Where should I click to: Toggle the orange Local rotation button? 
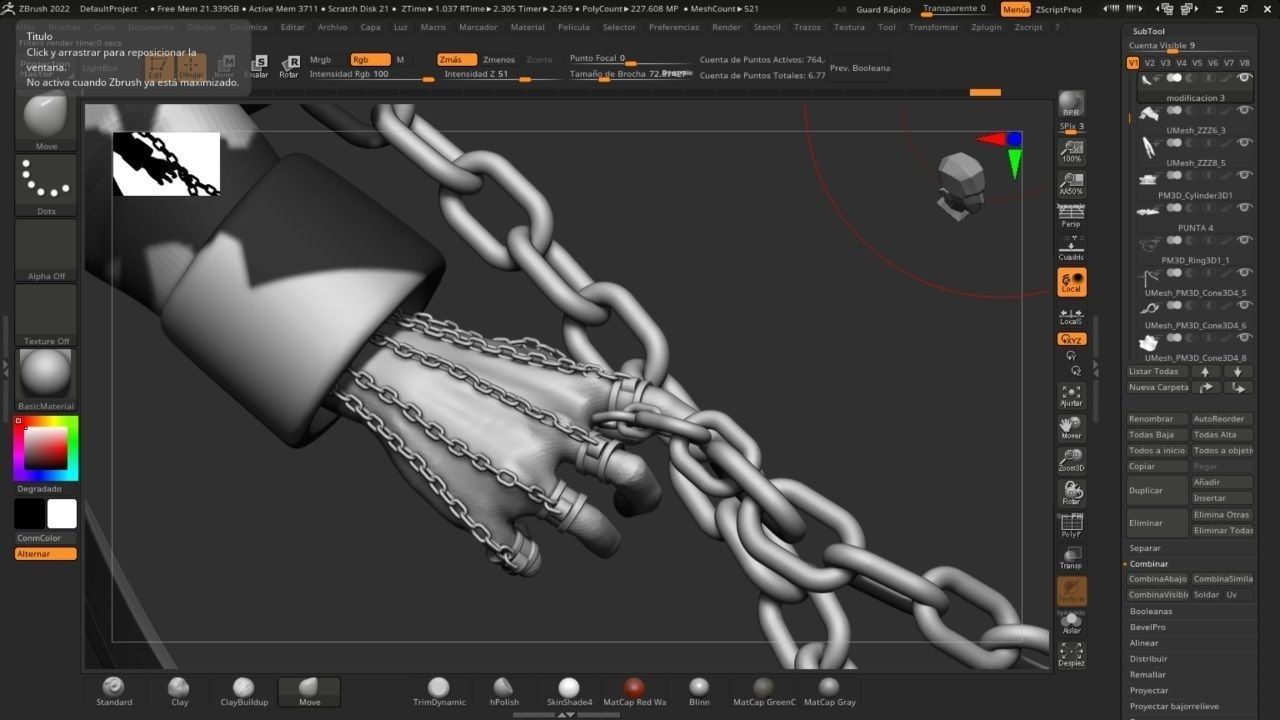point(1071,282)
